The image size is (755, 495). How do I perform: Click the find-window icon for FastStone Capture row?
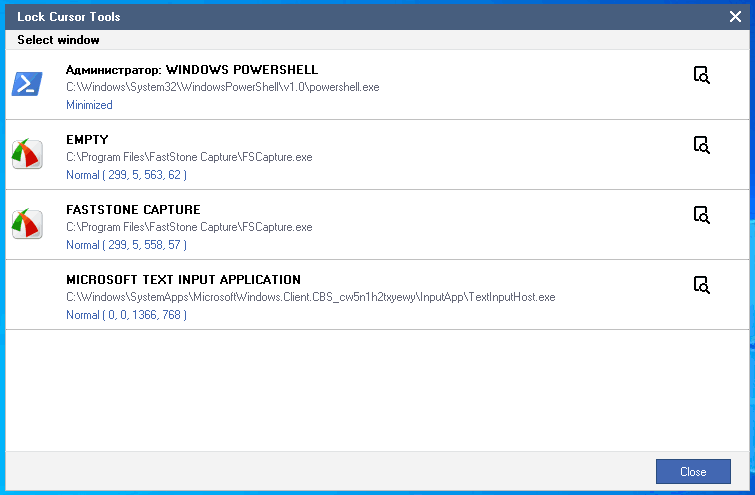702,215
